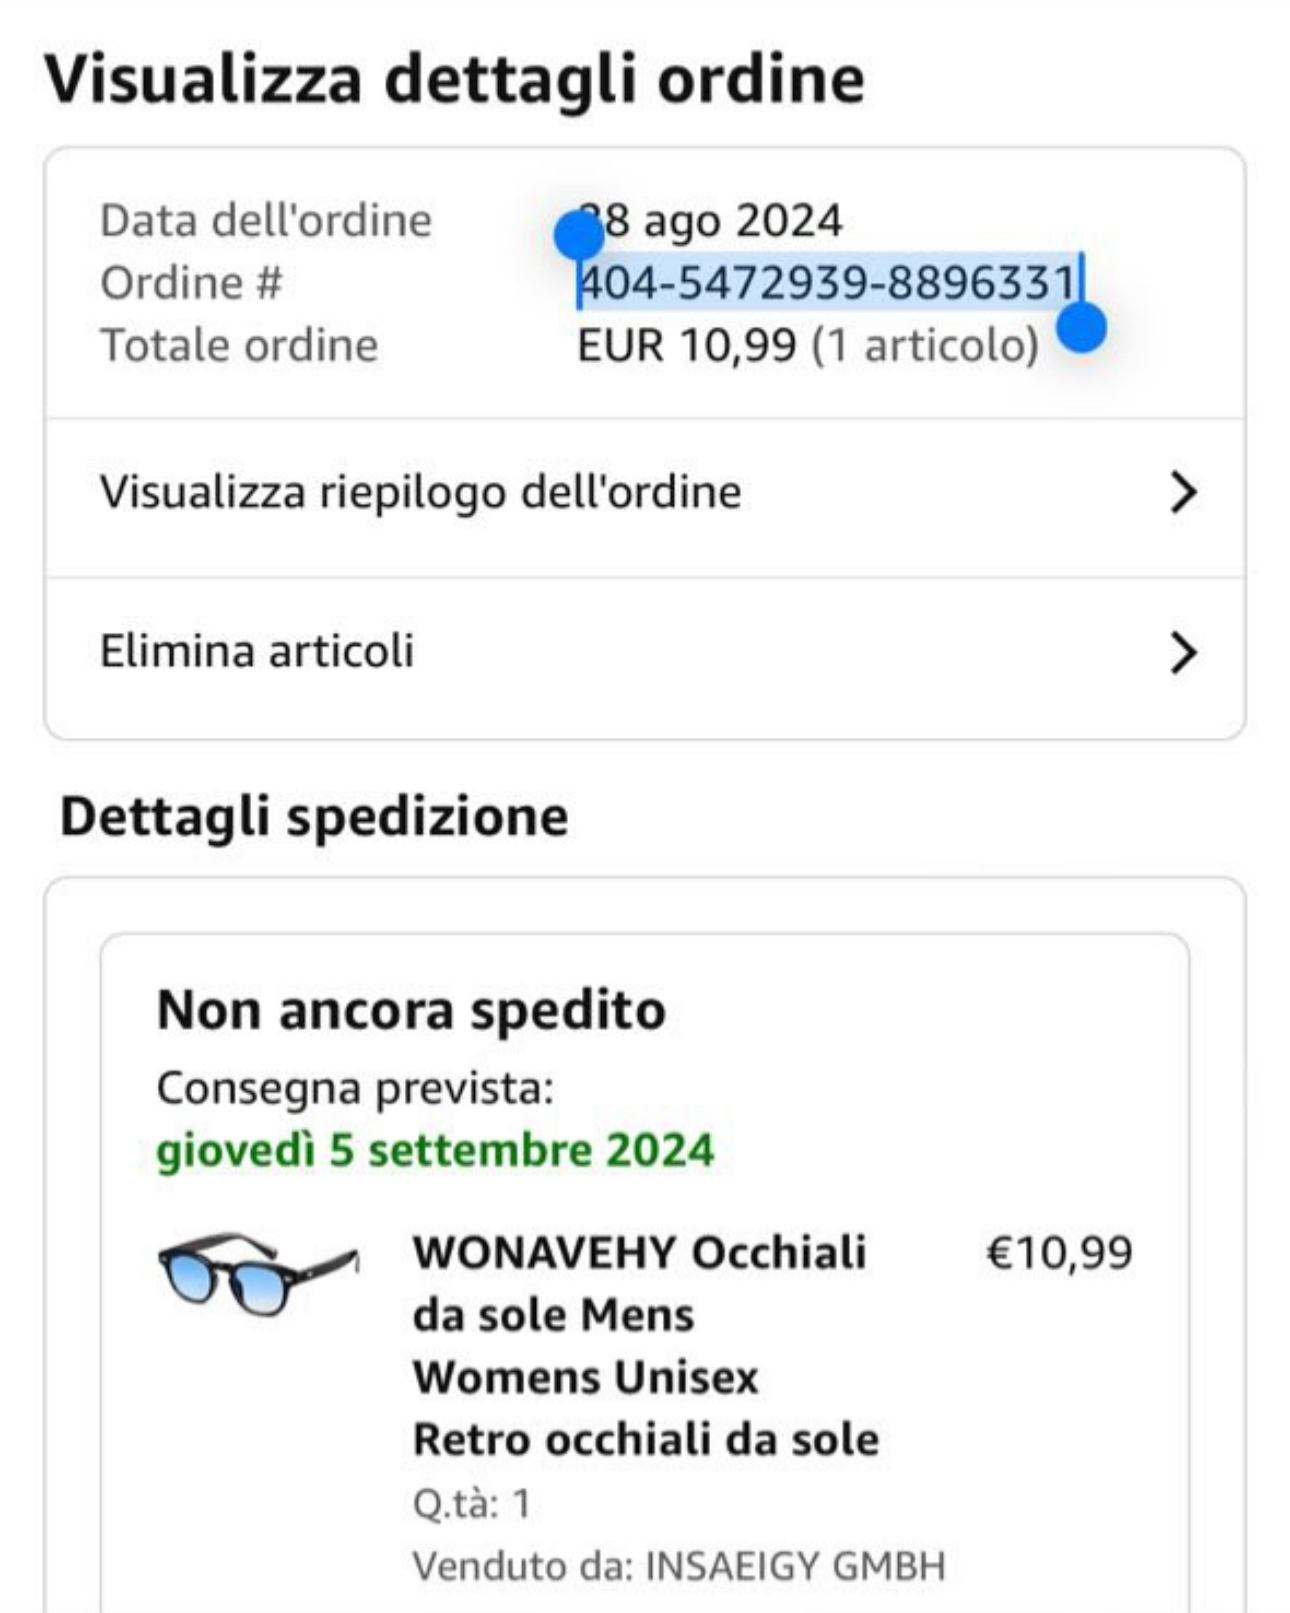Viewport: 1290px width, 1613px height.
Task: Click the sunglasses product thumbnail
Action: (257, 1272)
